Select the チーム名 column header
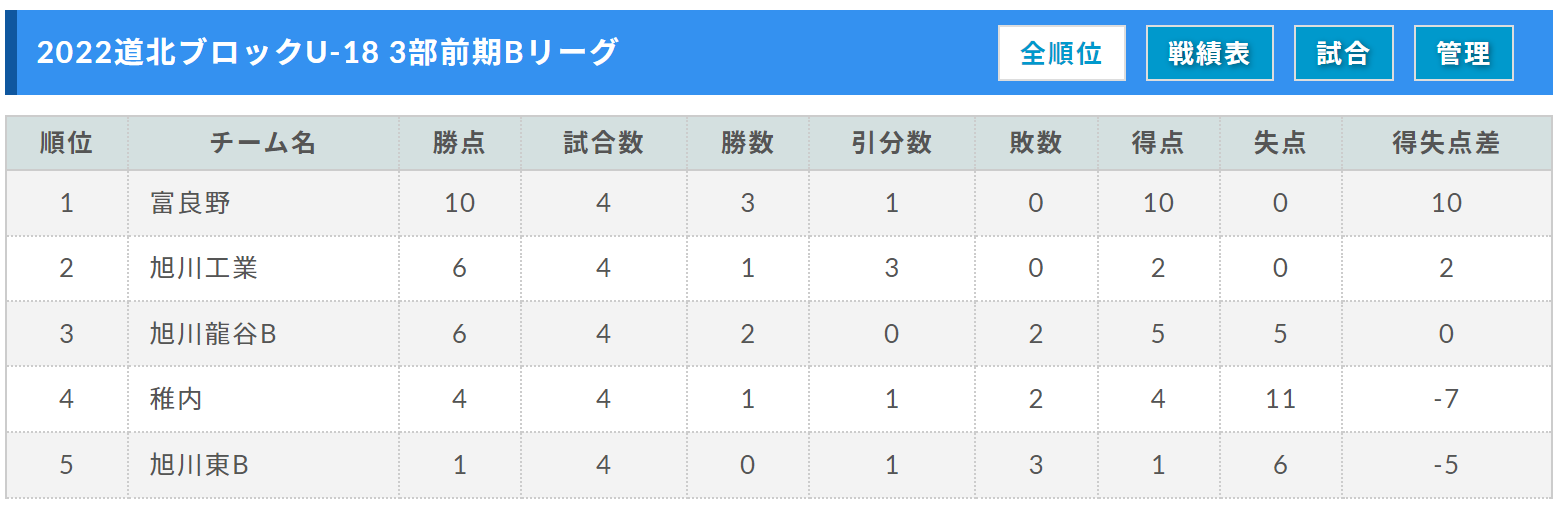This screenshot has height=515, width=1562. coord(264,143)
